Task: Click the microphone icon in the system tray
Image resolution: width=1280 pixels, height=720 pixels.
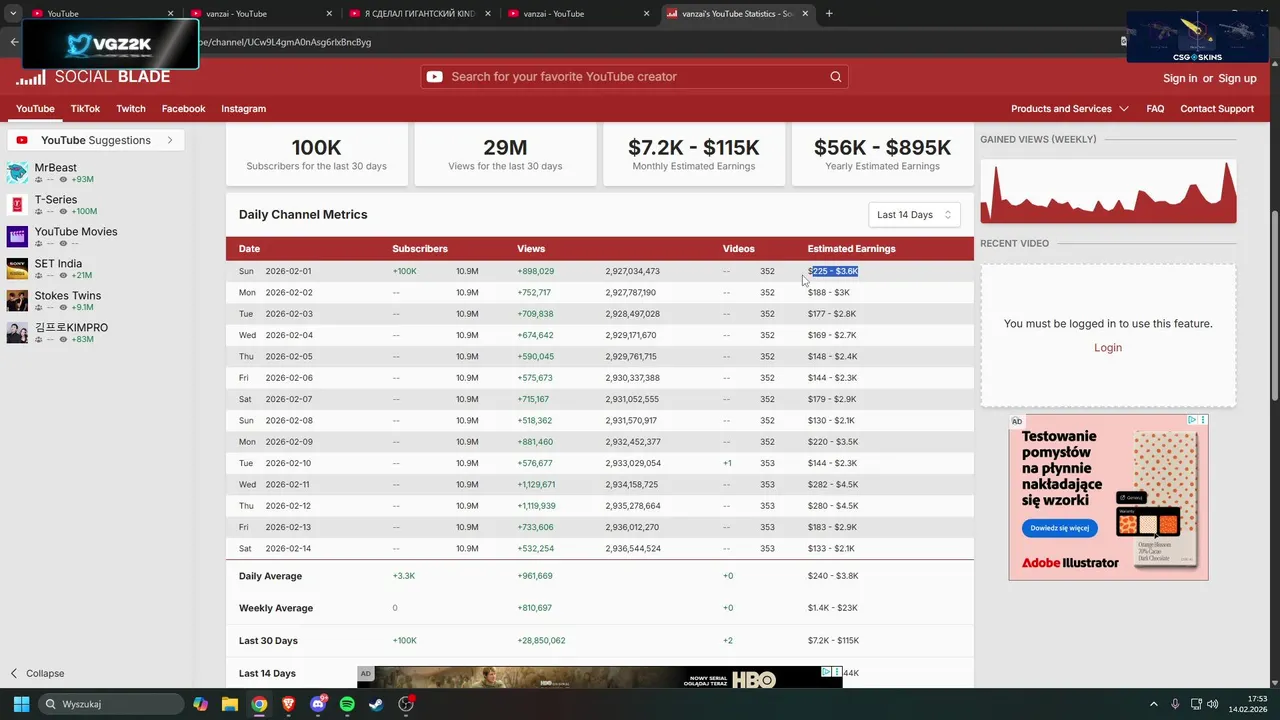Action: 1175,704
